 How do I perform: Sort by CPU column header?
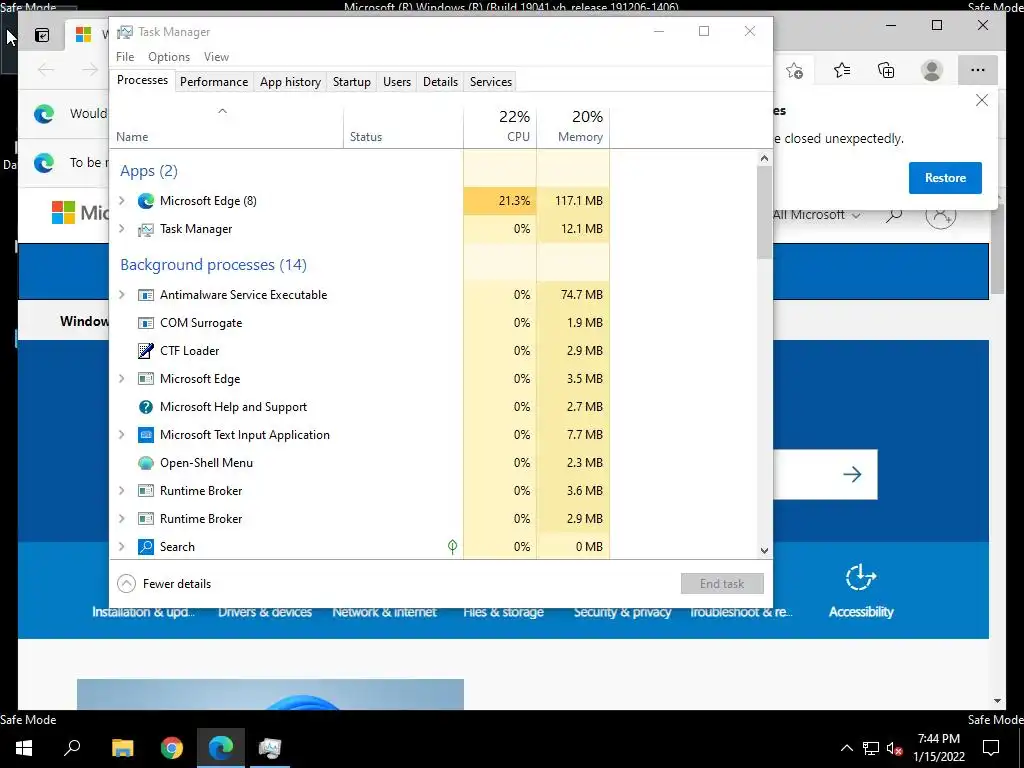[500, 127]
